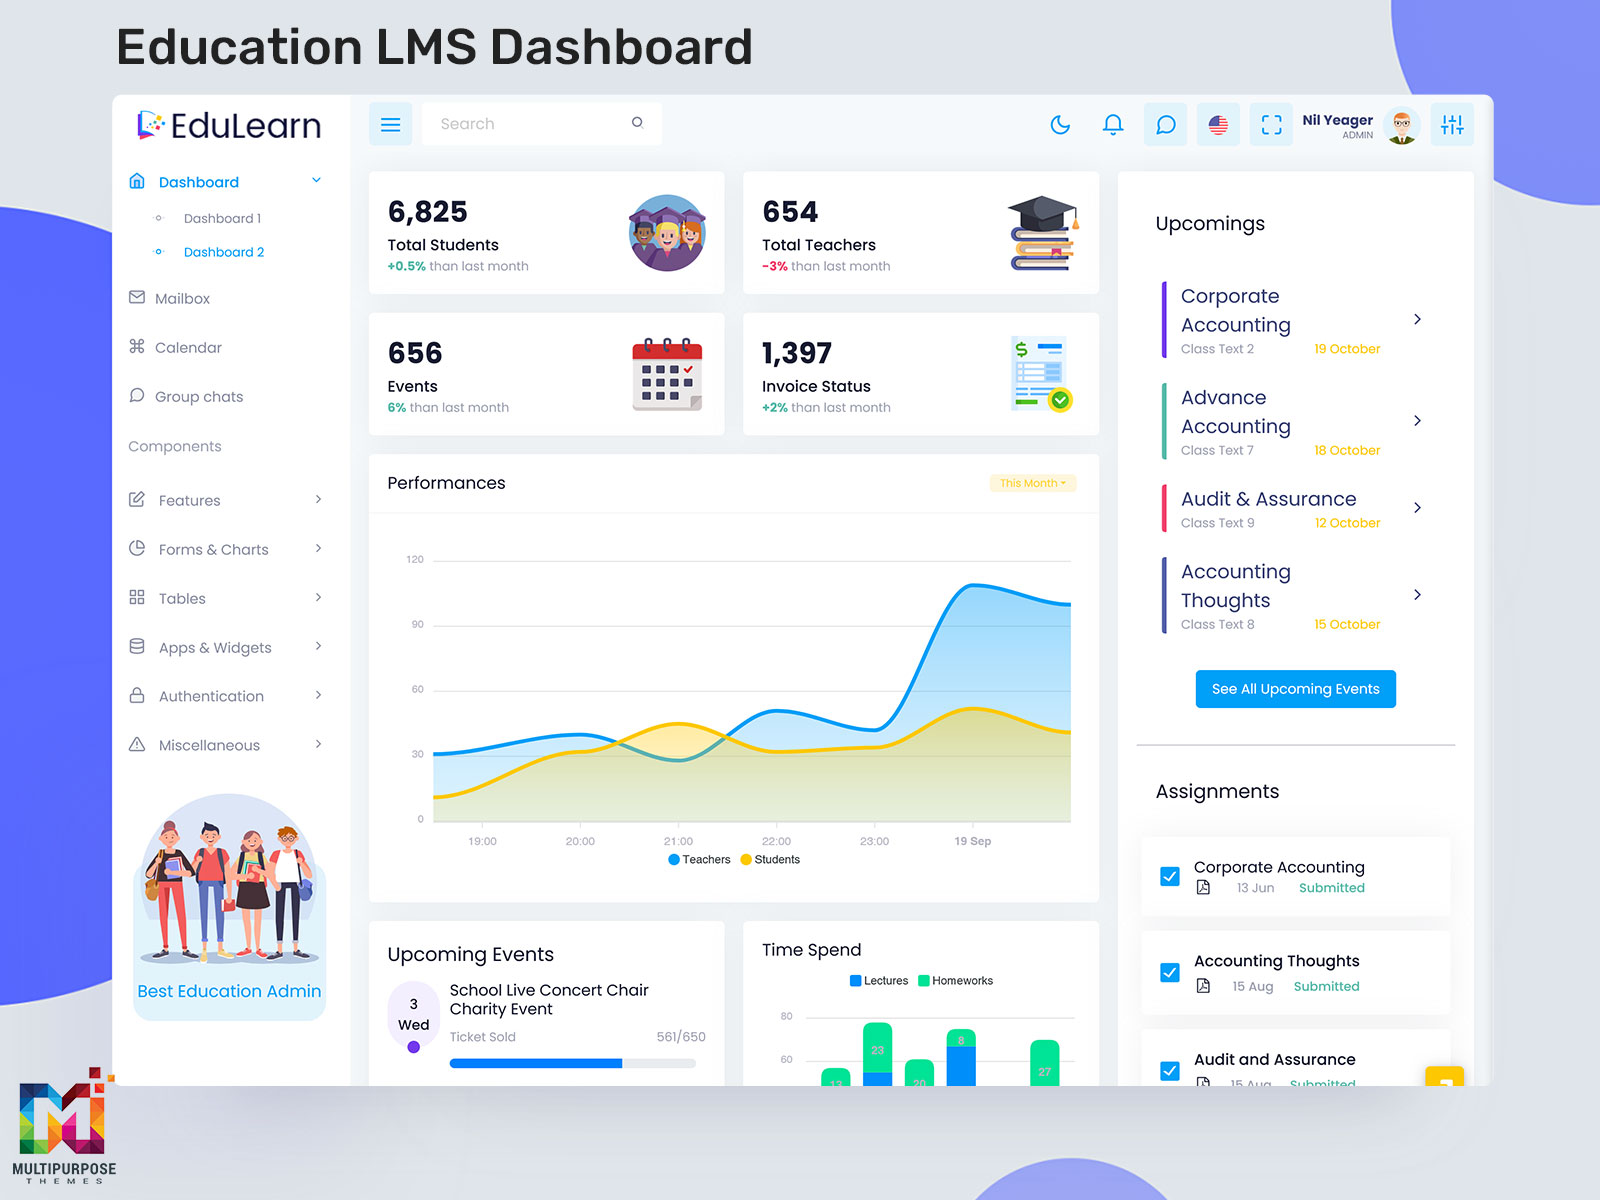Open Accounting Thoughts upcoming item chevron
This screenshot has height=1200, width=1600.
[x=1417, y=594]
